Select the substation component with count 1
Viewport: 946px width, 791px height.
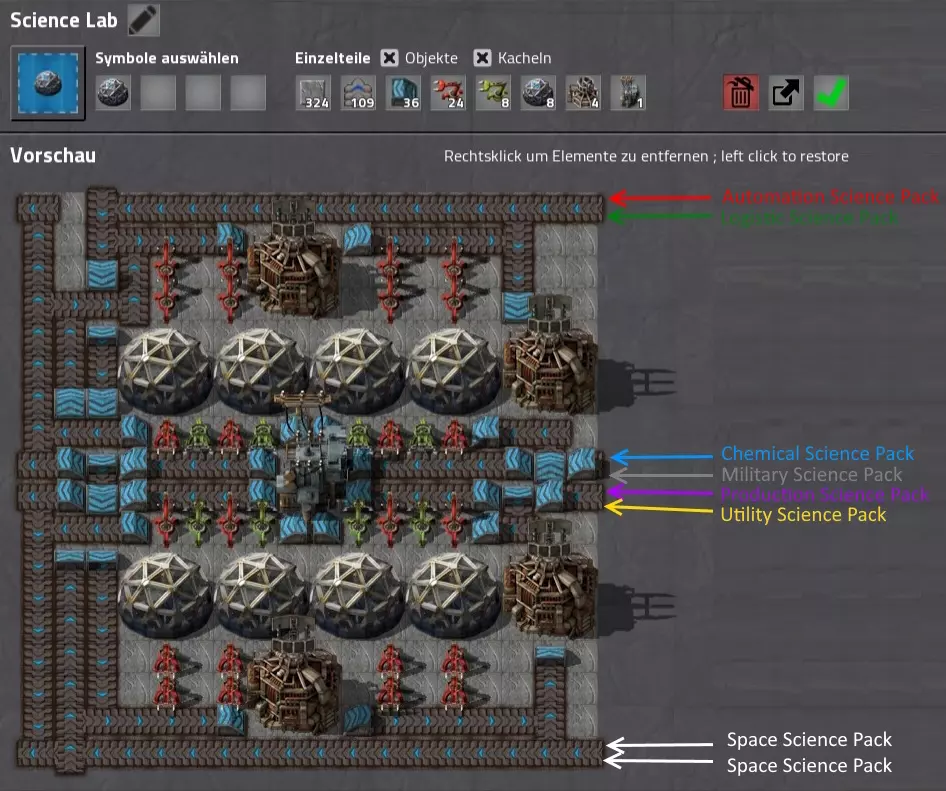[628, 92]
